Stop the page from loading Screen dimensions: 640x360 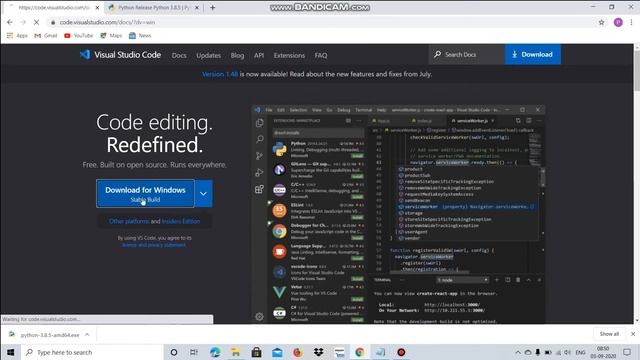[36, 22]
